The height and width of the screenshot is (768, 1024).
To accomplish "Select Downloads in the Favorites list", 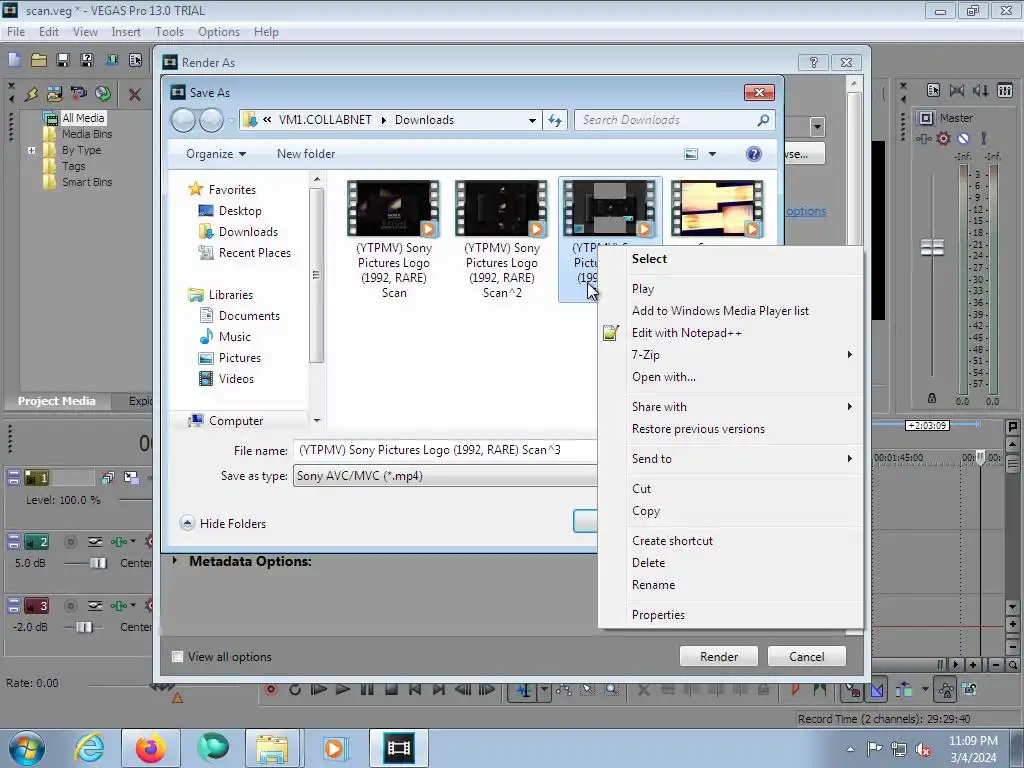I will click(x=248, y=232).
